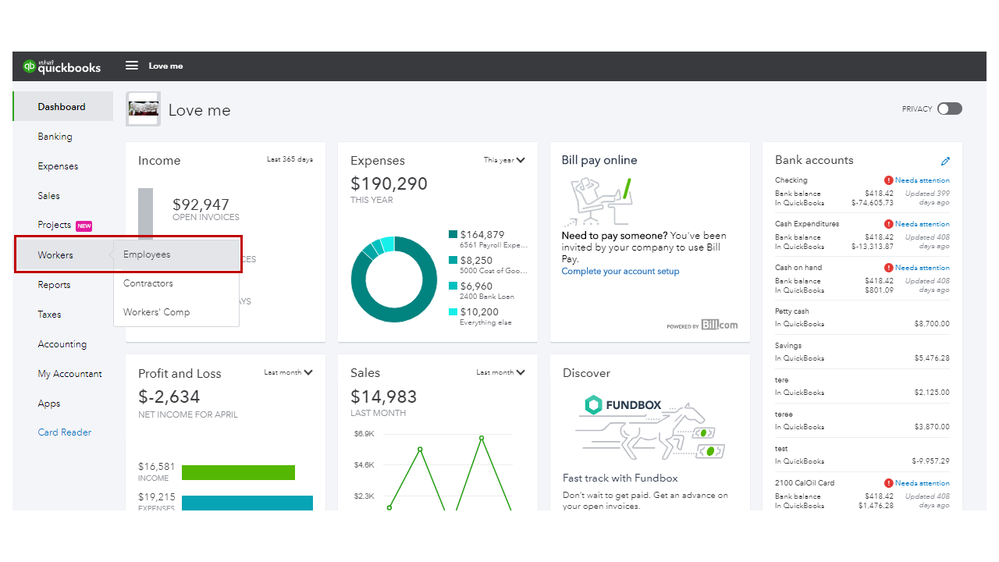999x562 pixels.
Task: Open Expenses in the sidebar
Action: [x=58, y=166]
